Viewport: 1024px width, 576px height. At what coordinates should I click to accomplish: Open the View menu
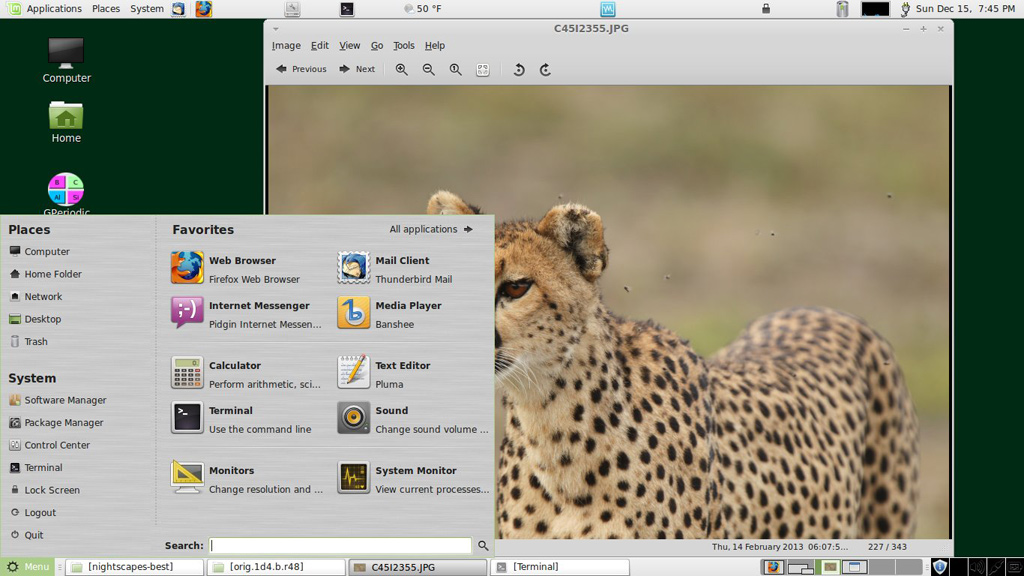pos(349,46)
